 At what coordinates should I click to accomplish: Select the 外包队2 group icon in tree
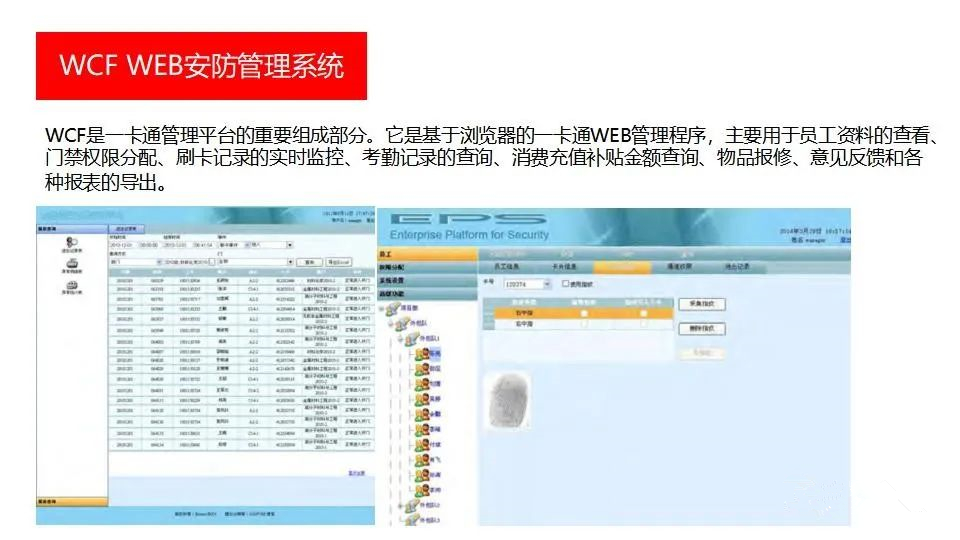click(x=412, y=506)
